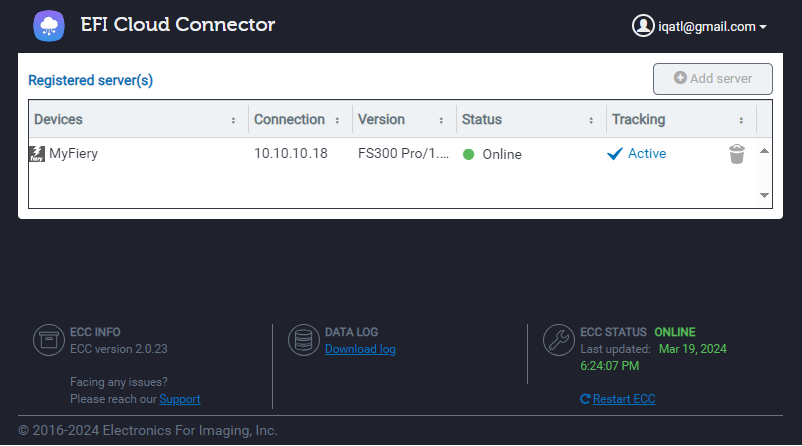Click the ONLINE ECC status text
This screenshot has height=446, width=802.
pos(675,332)
